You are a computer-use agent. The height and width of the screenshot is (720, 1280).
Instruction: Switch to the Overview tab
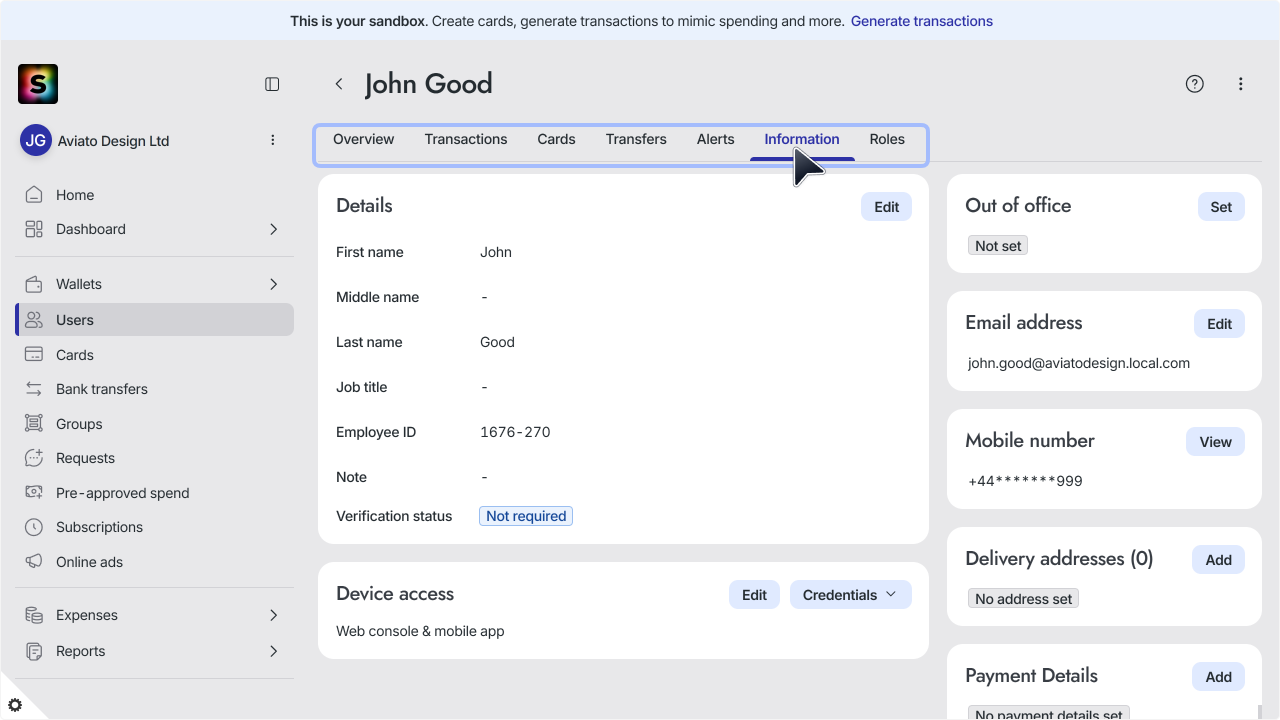pos(364,139)
